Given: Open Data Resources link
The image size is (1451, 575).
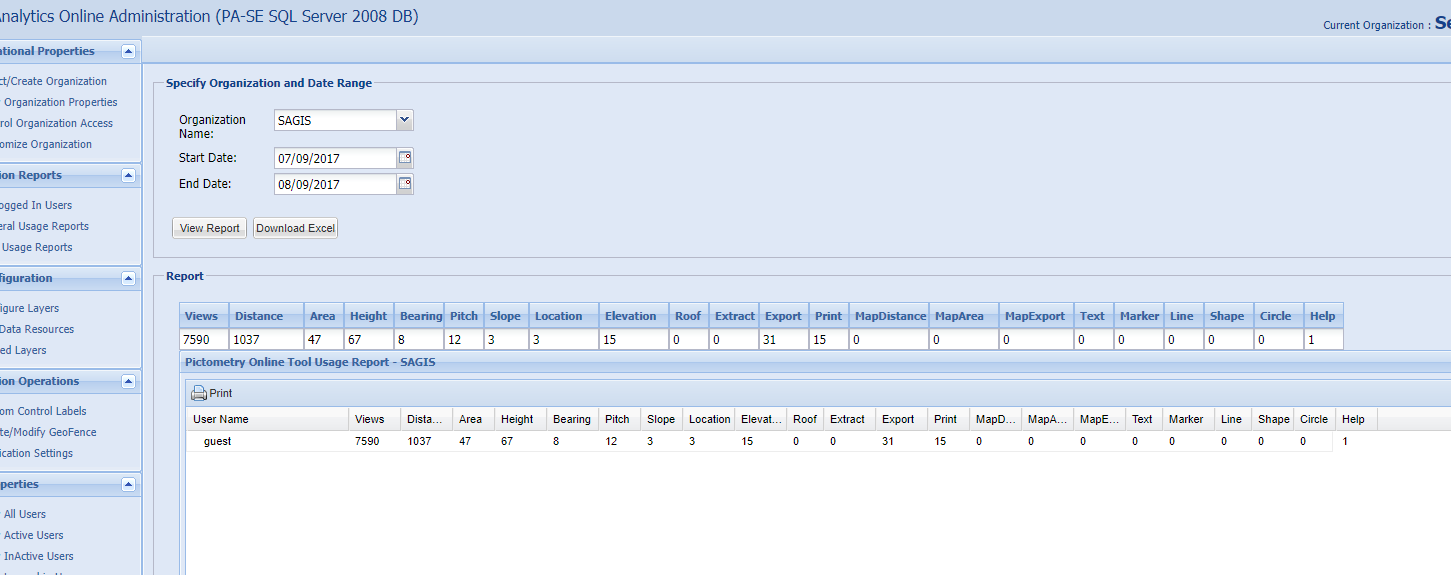Looking at the screenshot, I should tap(37, 329).
